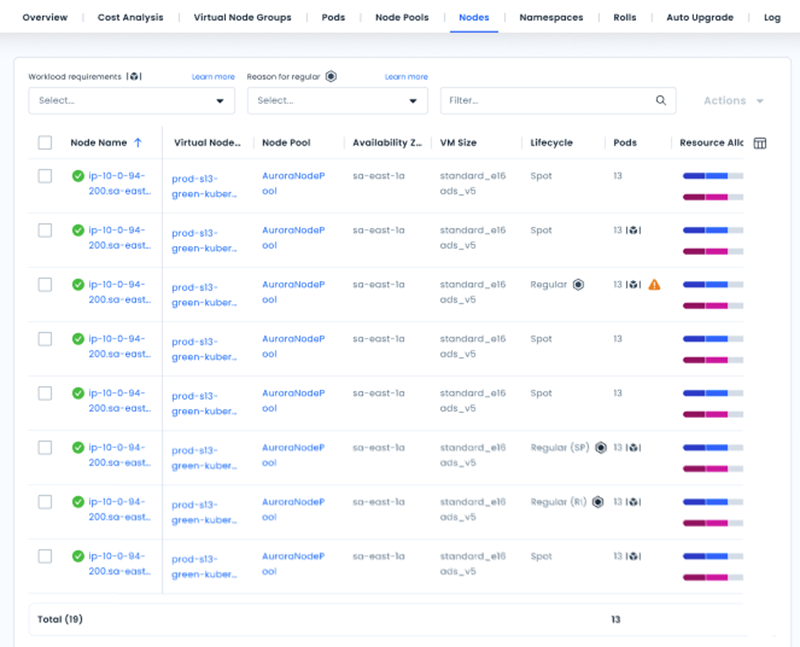Tick the select-all checkbox in table header

[45, 143]
